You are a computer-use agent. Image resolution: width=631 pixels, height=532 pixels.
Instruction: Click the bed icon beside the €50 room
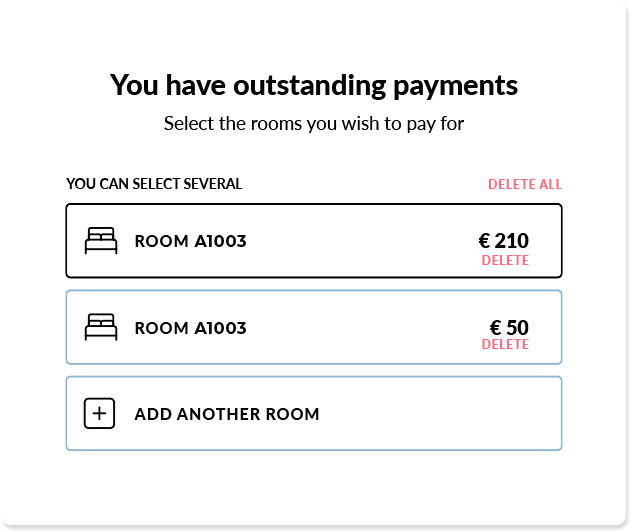(101, 327)
